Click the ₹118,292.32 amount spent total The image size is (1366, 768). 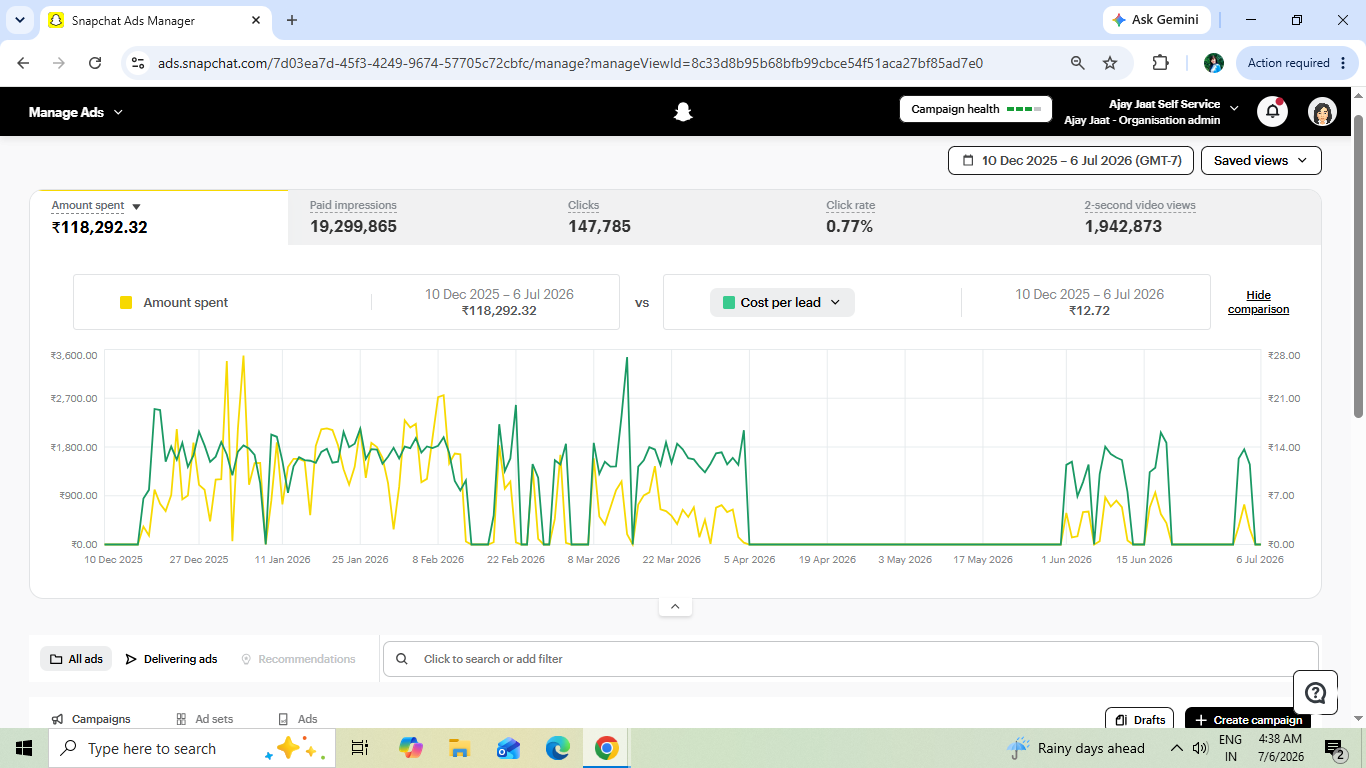(x=100, y=227)
